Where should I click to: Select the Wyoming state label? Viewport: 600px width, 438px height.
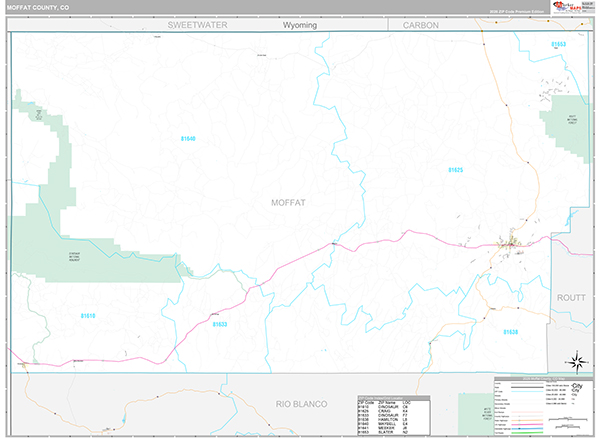[x=299, y=25]
